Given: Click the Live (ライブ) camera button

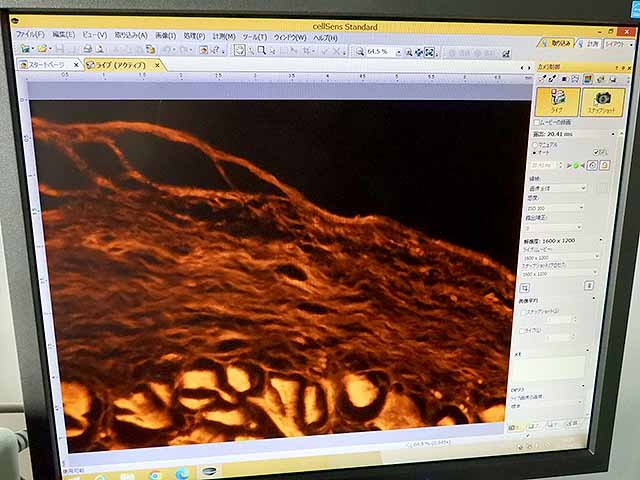Looking at the screenshot, I should click(557, 101).
